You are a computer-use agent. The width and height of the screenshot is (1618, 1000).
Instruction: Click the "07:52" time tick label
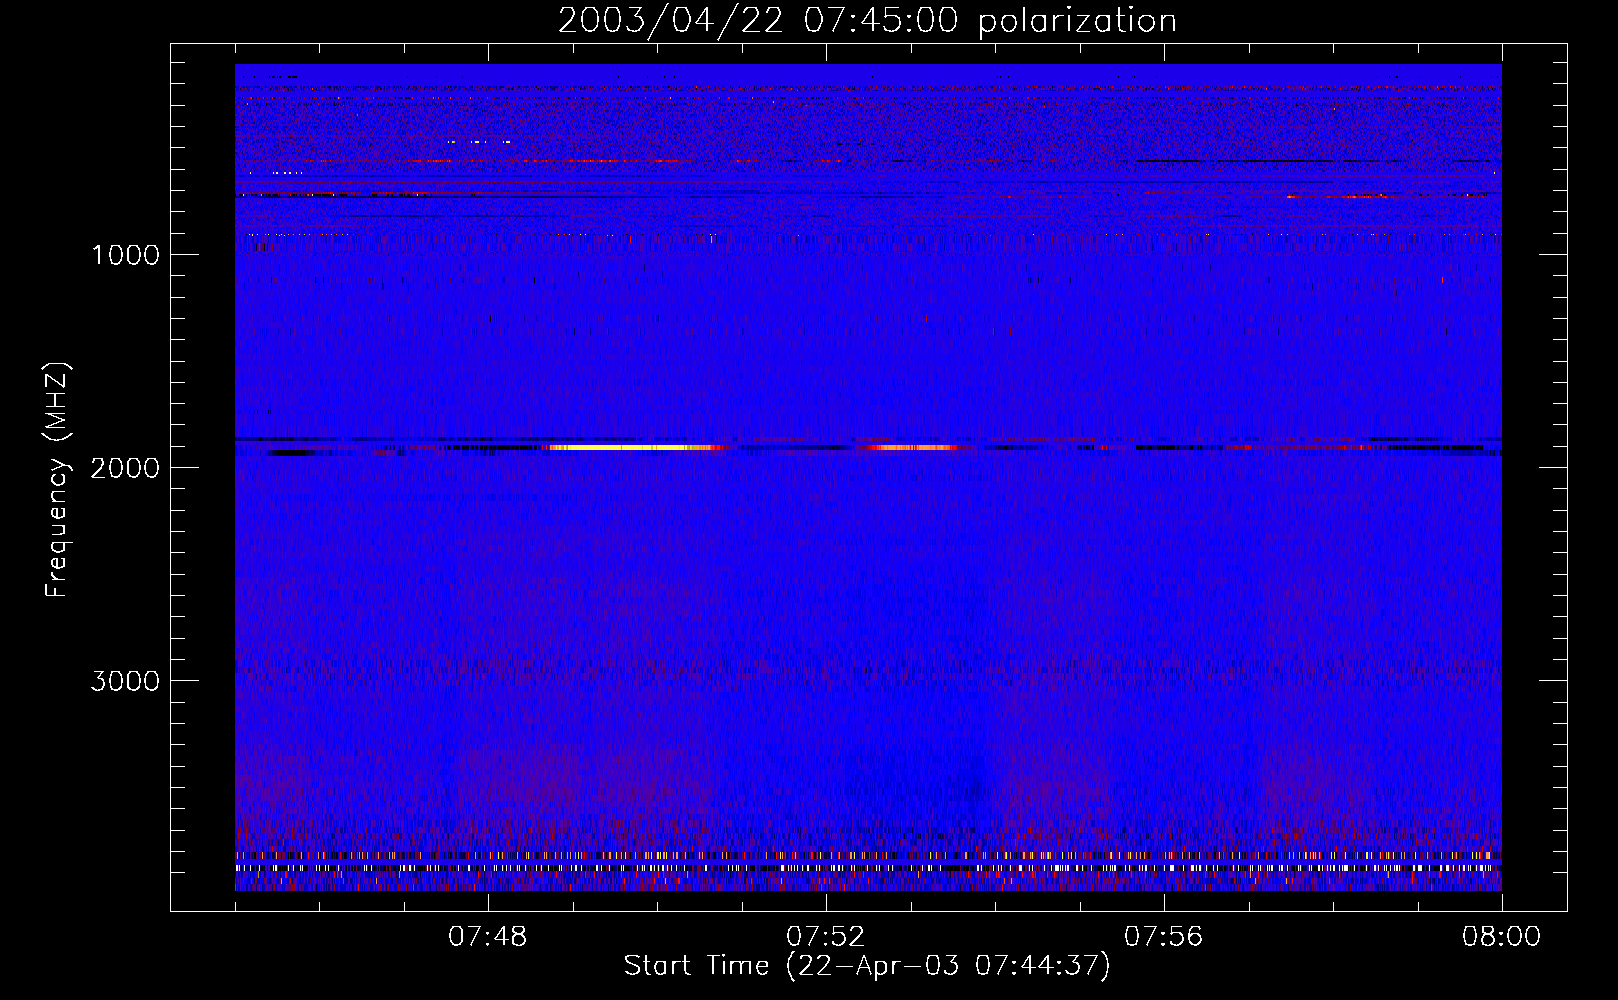(826, 937)
